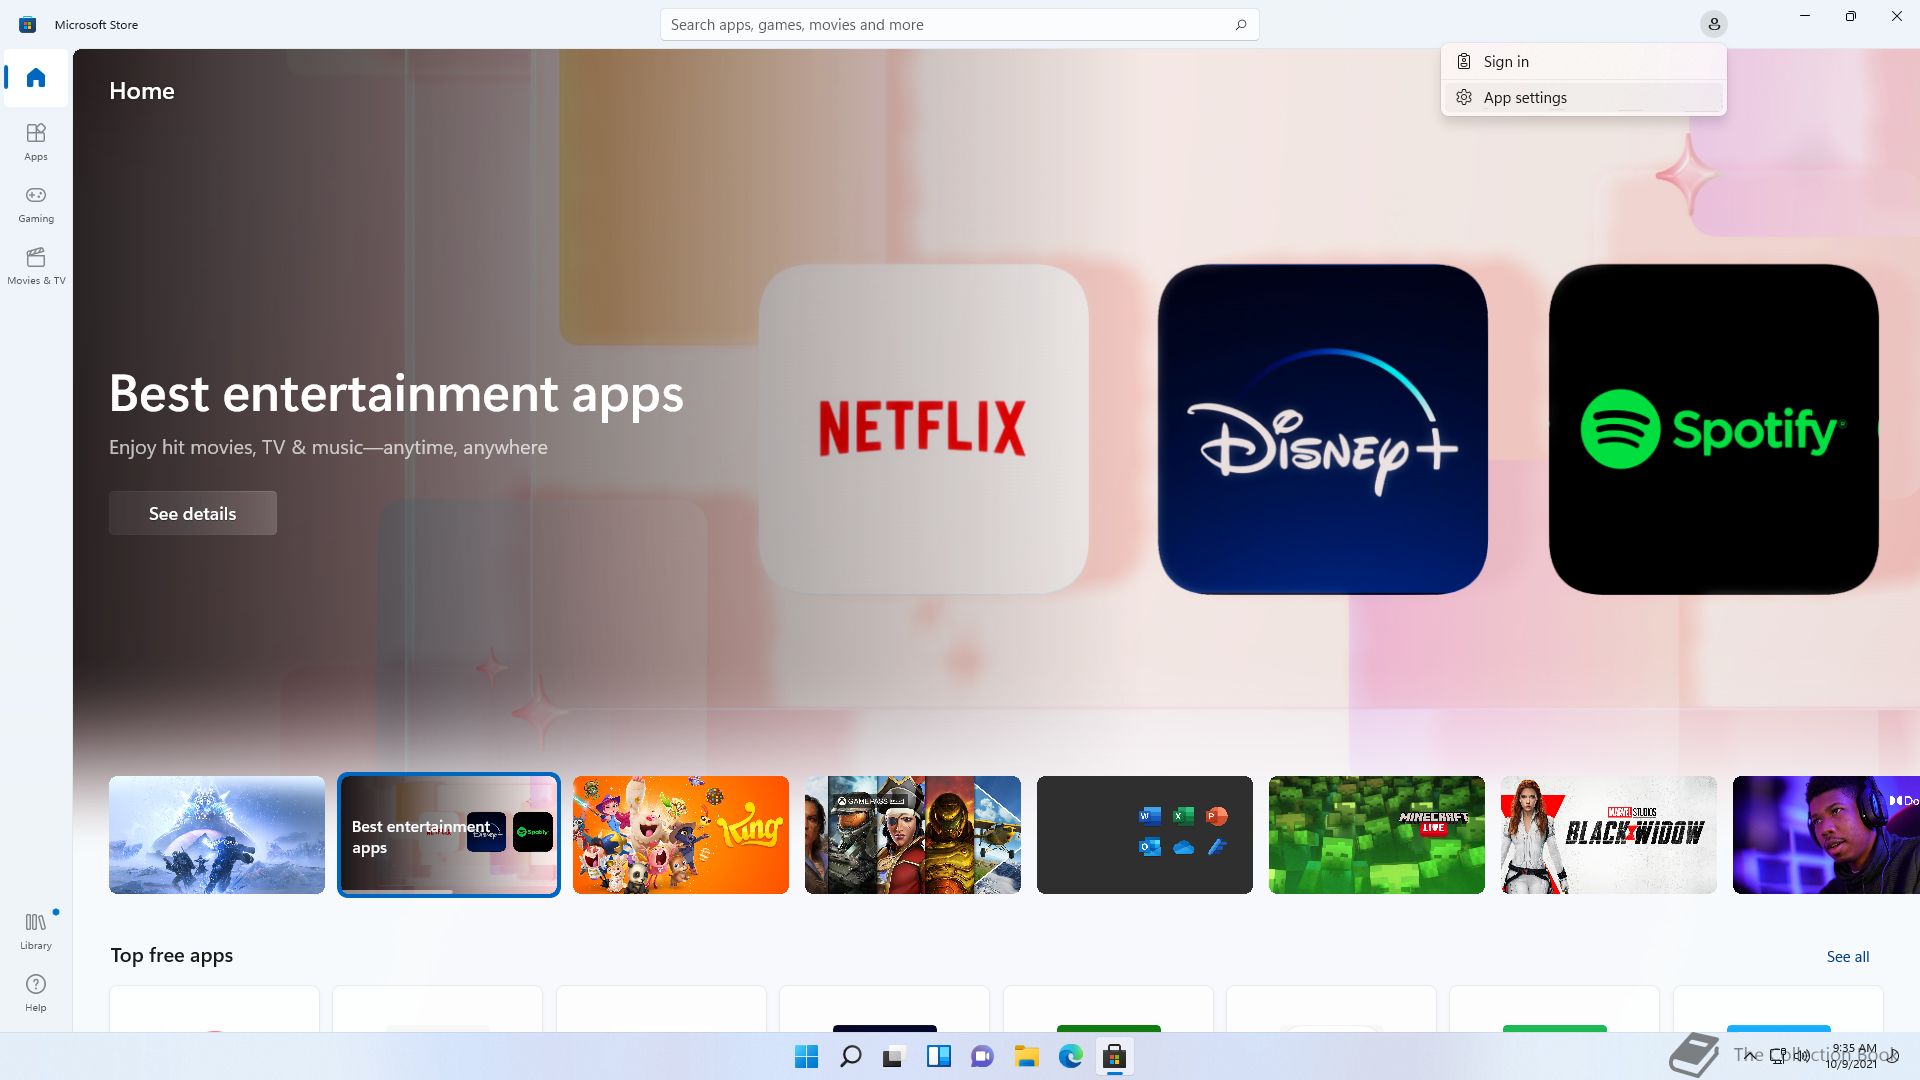The width and height of the screenshot is (1920, 1080).
Task: Open the Spotify app tile
Action: [x=1713, y=429]
